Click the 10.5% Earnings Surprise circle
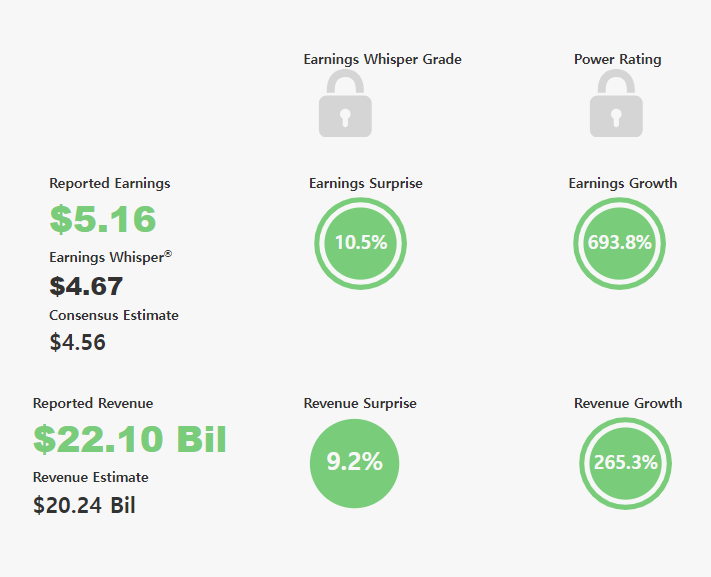The width and height of the screenshot is (711, 577). click(x=360, y=243)
